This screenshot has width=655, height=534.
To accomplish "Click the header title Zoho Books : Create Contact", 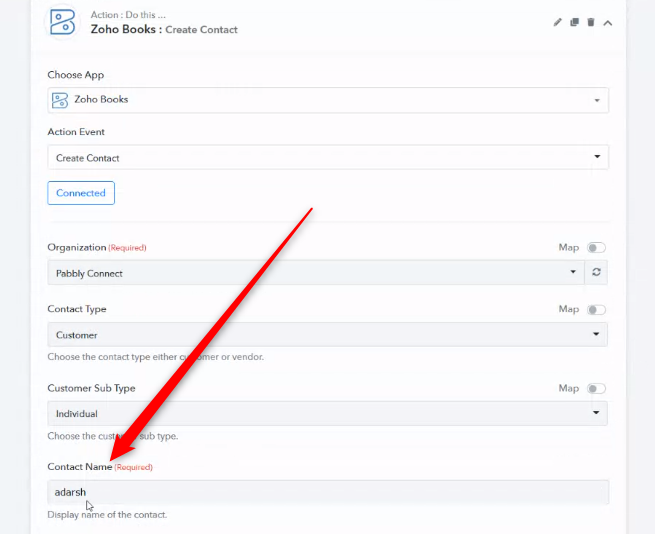I will click(x=164, y=30).
